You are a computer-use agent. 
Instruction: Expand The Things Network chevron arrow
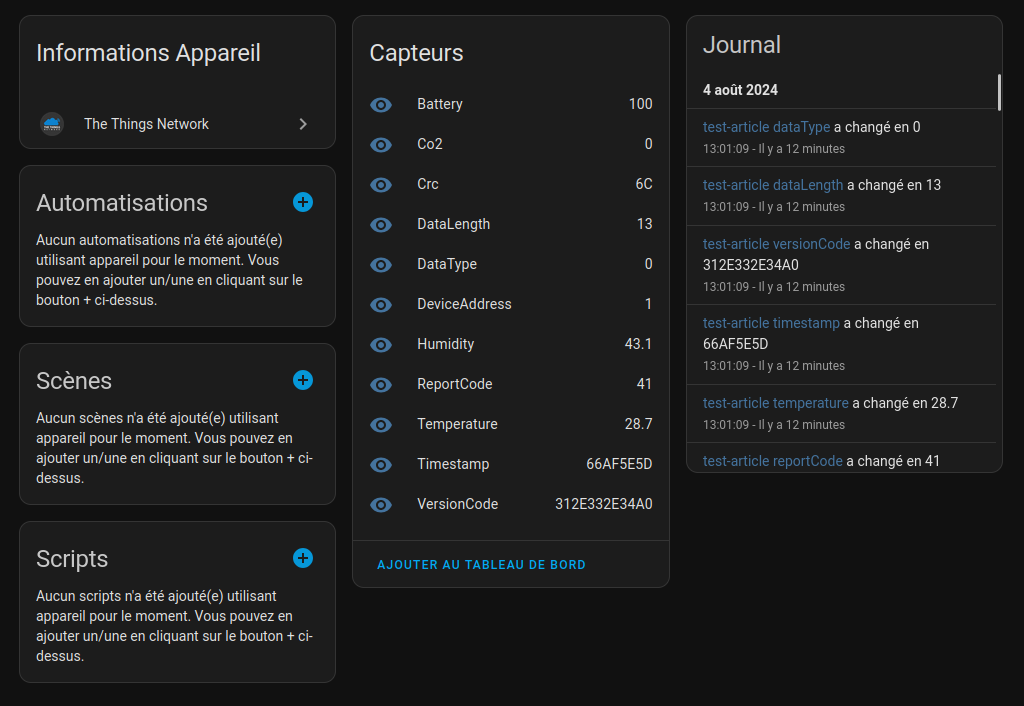[x=303, y=124]
